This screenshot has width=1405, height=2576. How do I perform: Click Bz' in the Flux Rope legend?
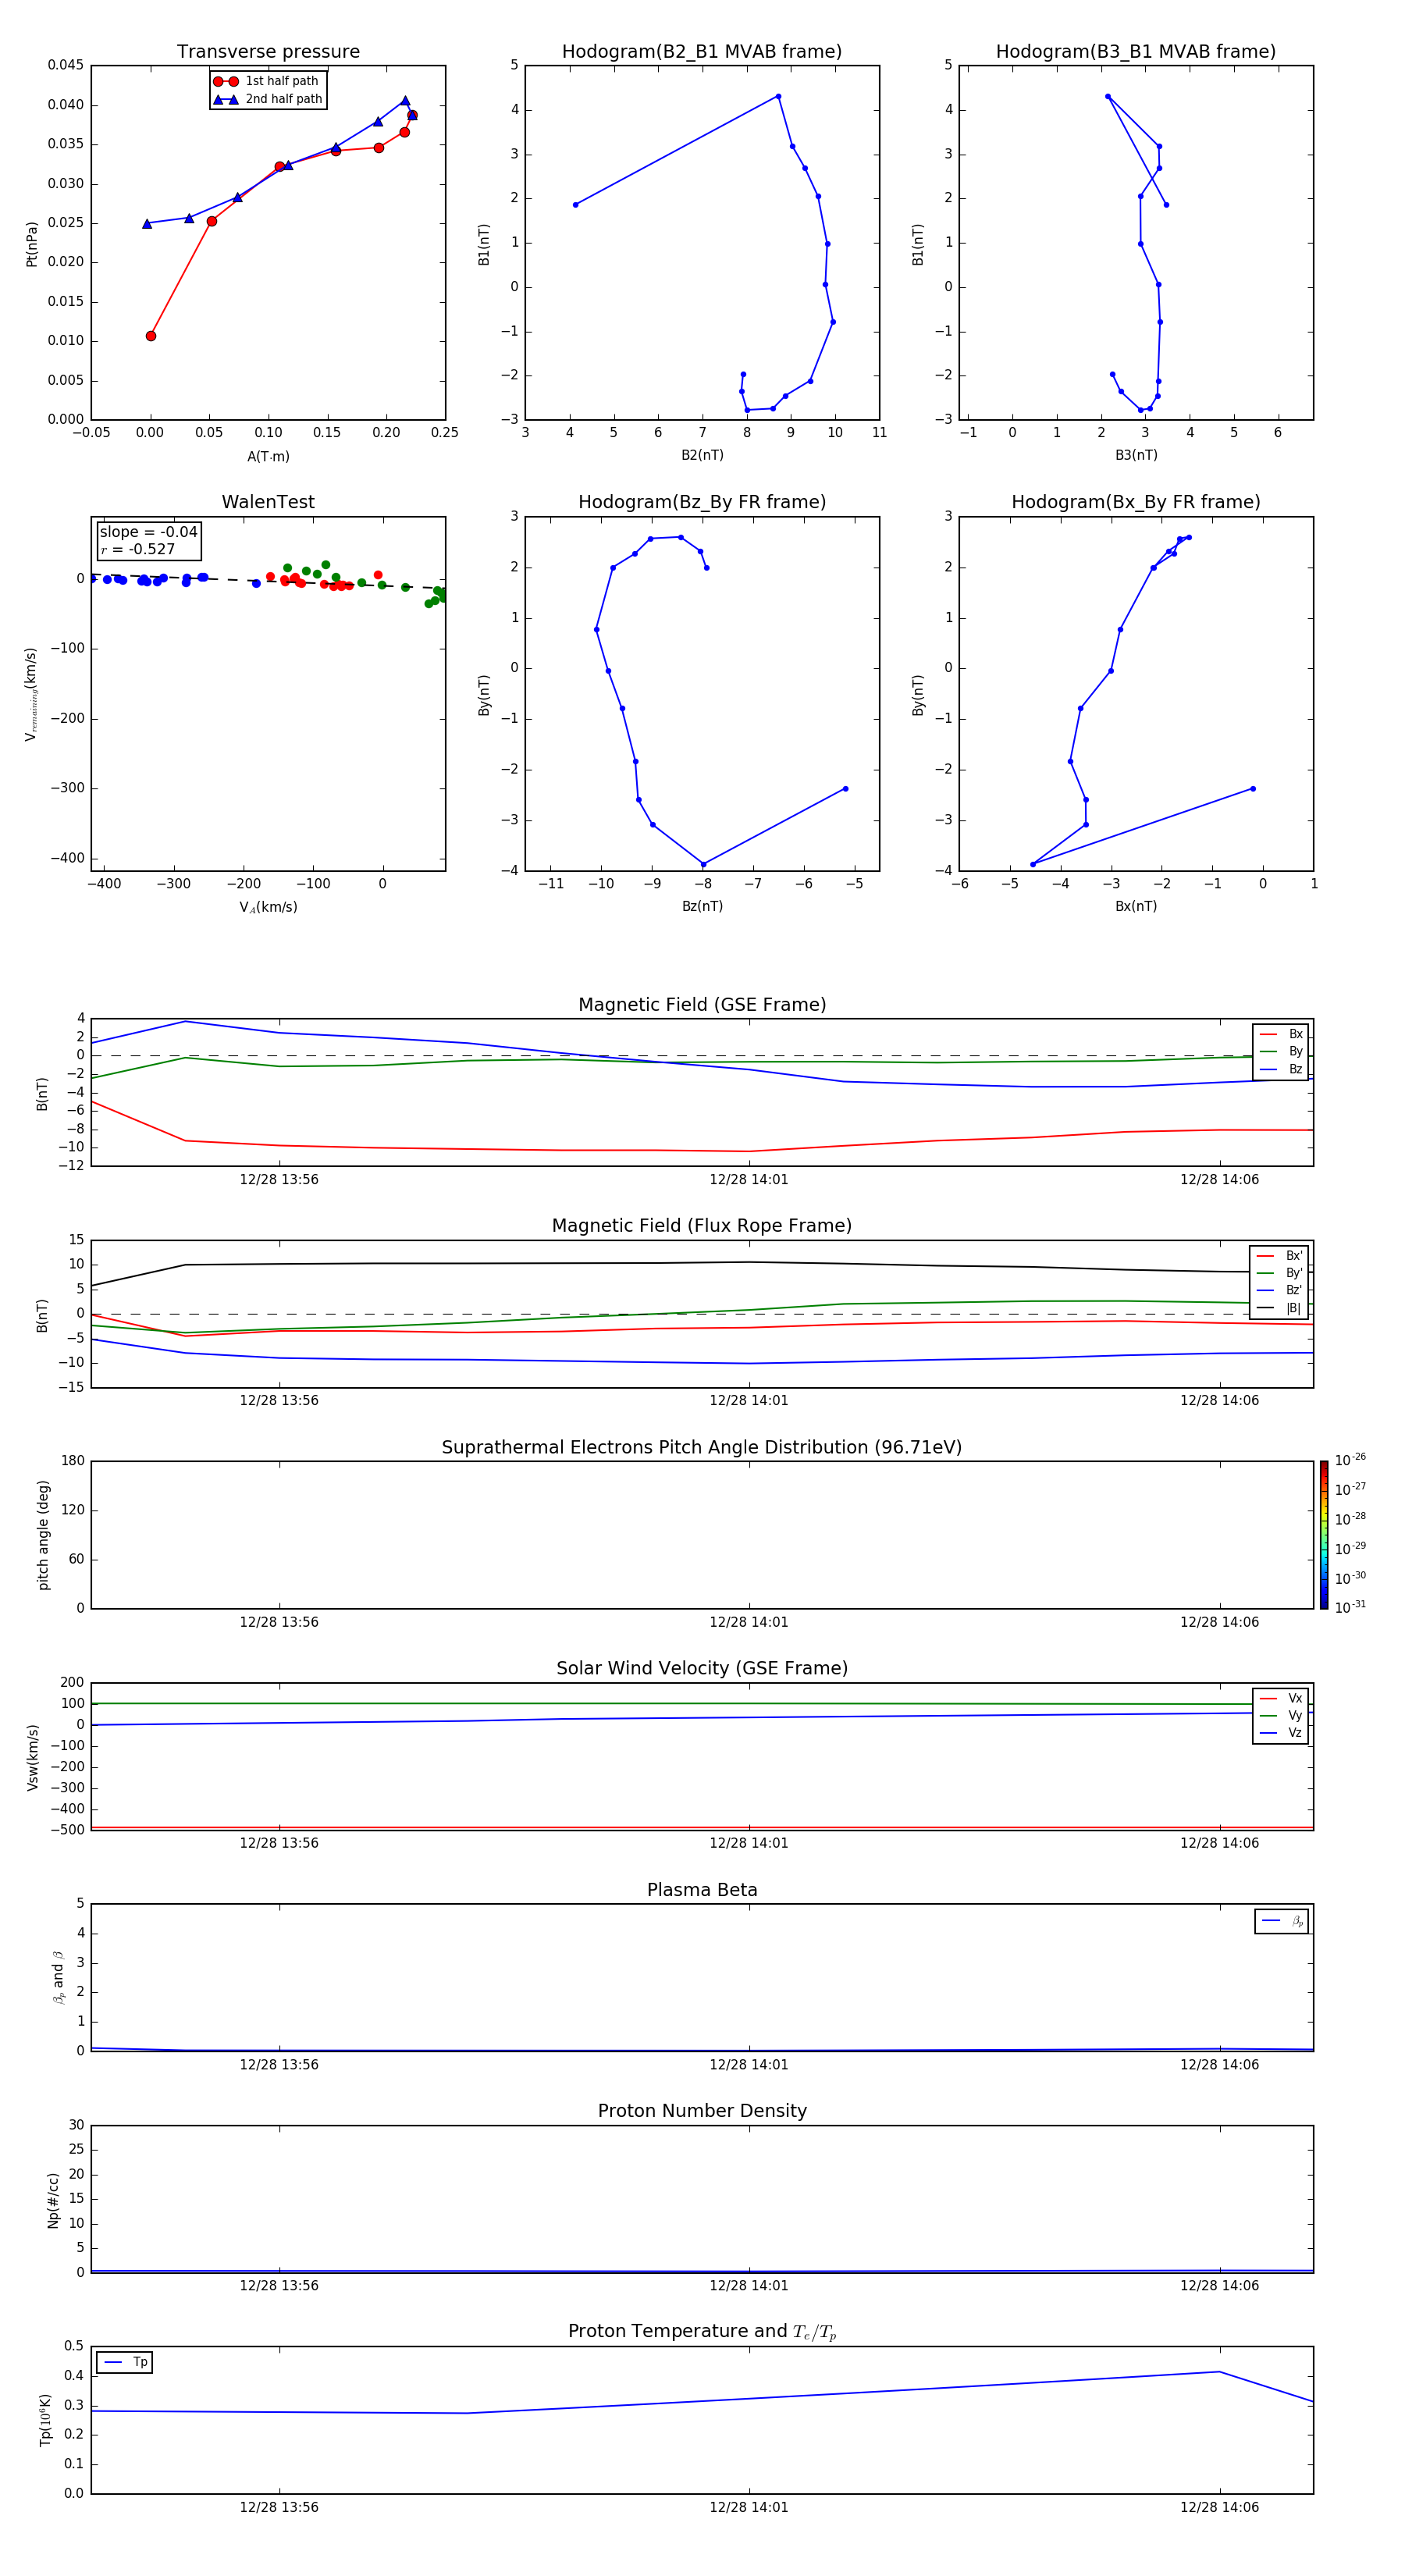pyautogui.click(x=1280, y=1290)
